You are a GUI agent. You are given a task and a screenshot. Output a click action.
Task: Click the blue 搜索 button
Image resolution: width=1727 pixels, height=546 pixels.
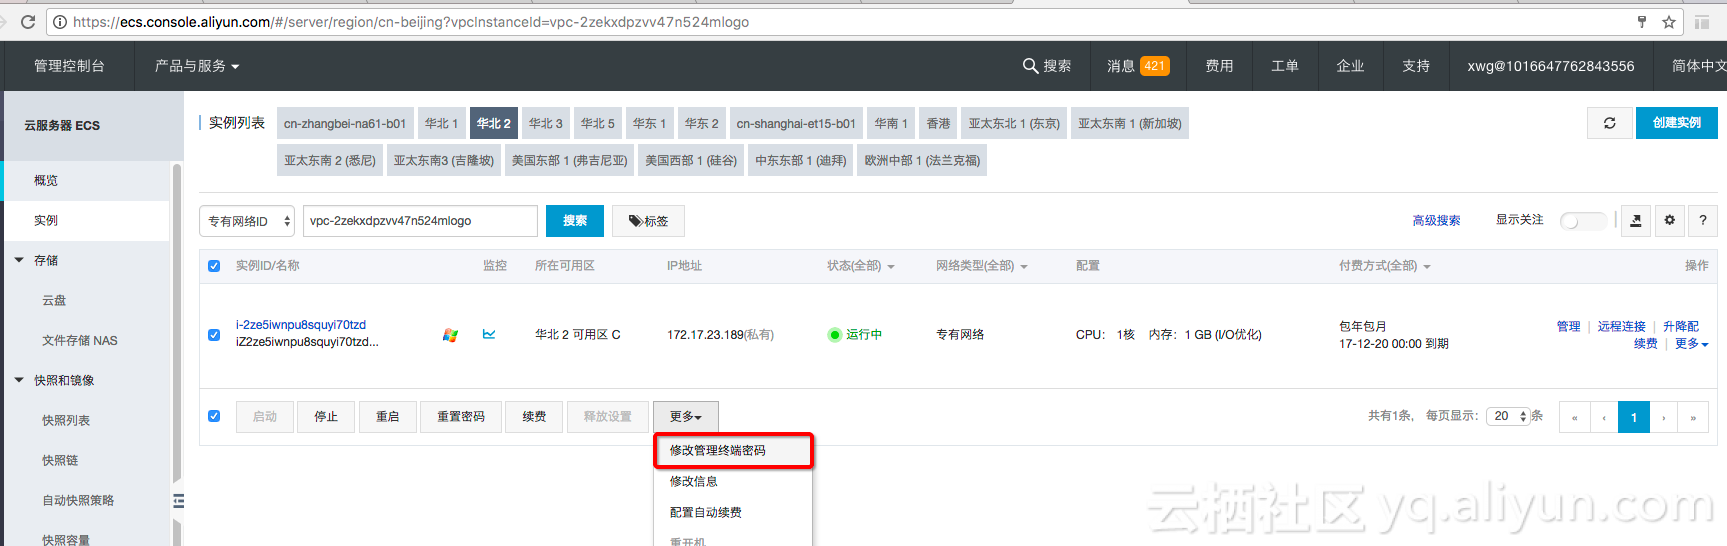click(x=575, y=221)
